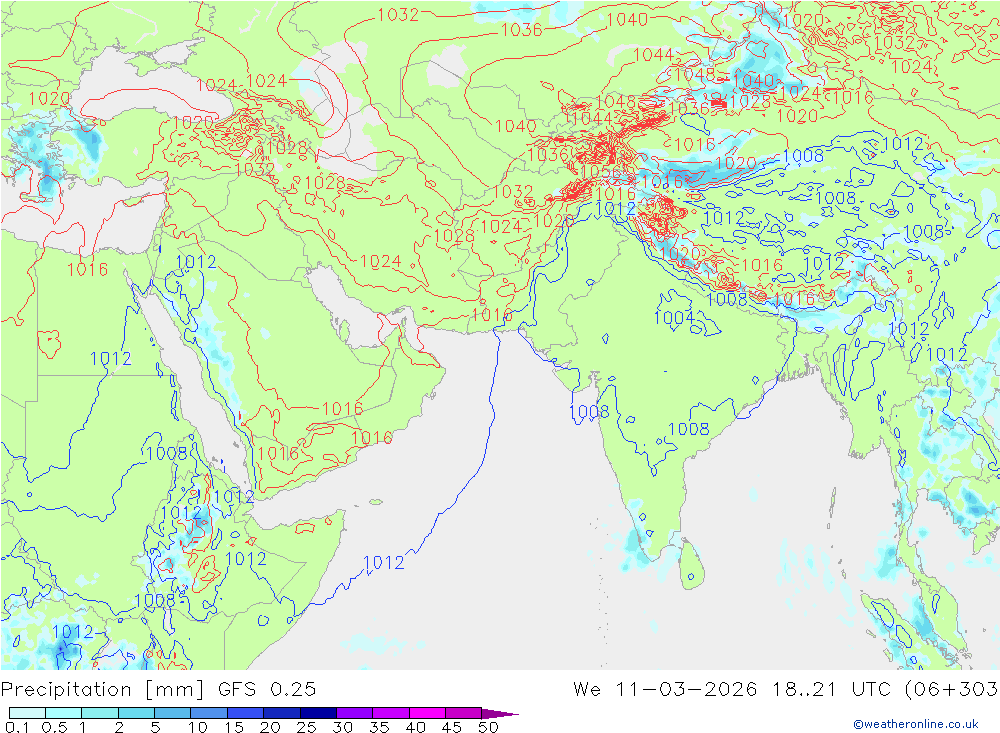Screen dimensions: 1000x733
Task: Open the weatheronline.co.uk copyright link
Action: click(x=916, y=724)
